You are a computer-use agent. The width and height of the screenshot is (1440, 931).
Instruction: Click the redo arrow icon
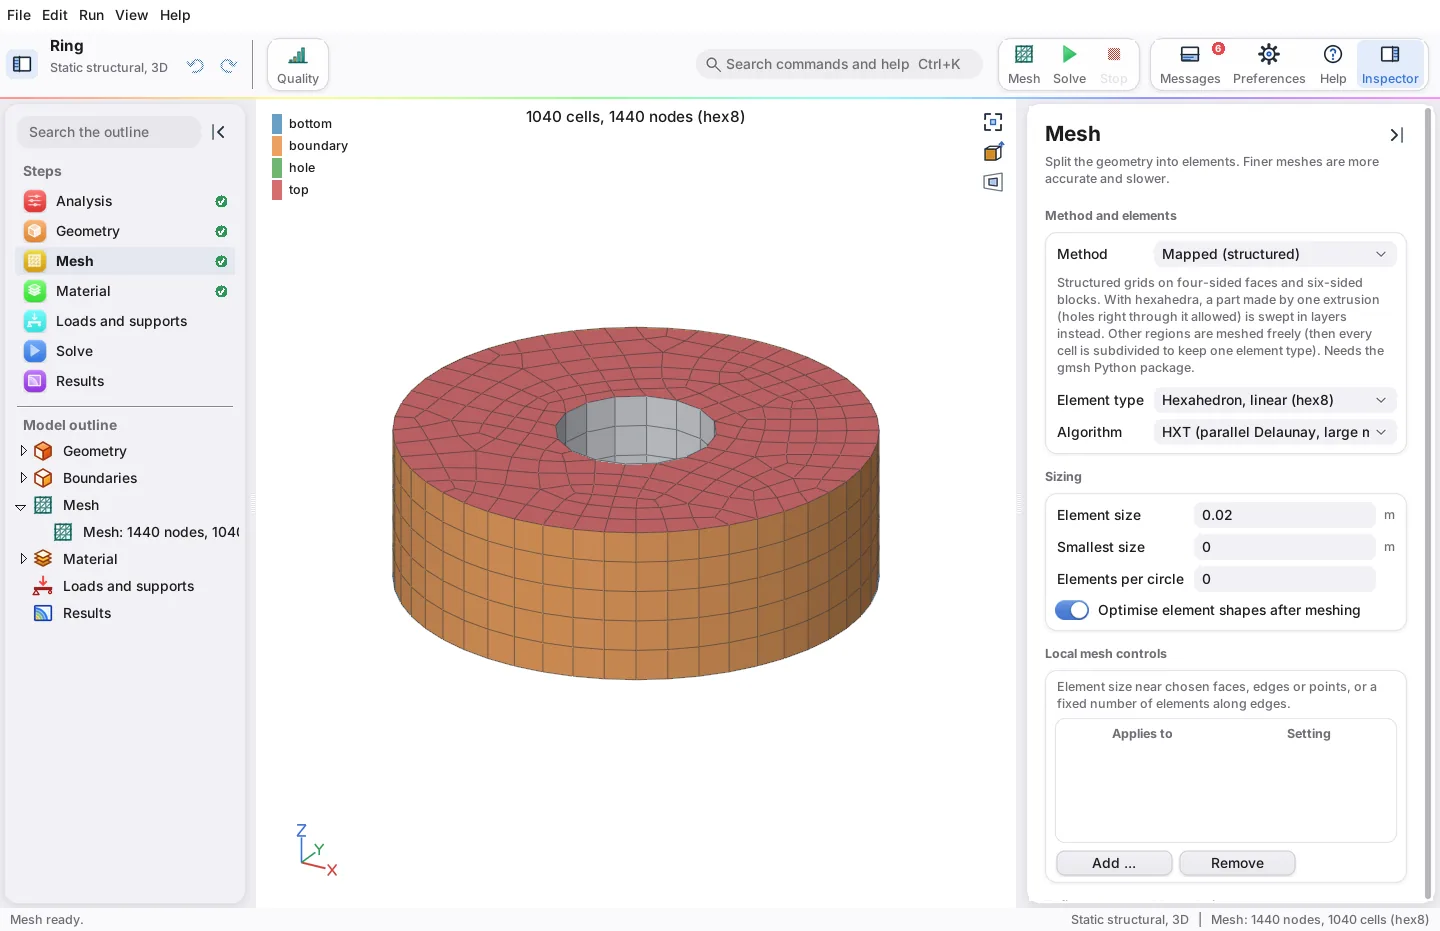pos(228,66)
